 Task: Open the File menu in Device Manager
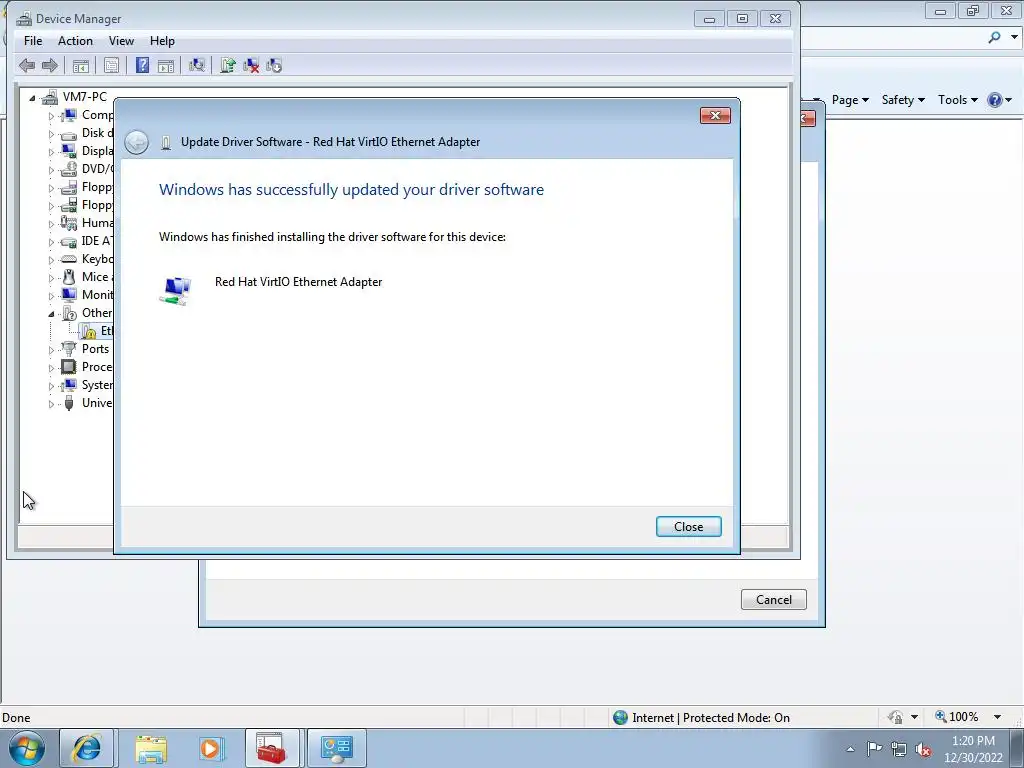click(x=33, y=40)
